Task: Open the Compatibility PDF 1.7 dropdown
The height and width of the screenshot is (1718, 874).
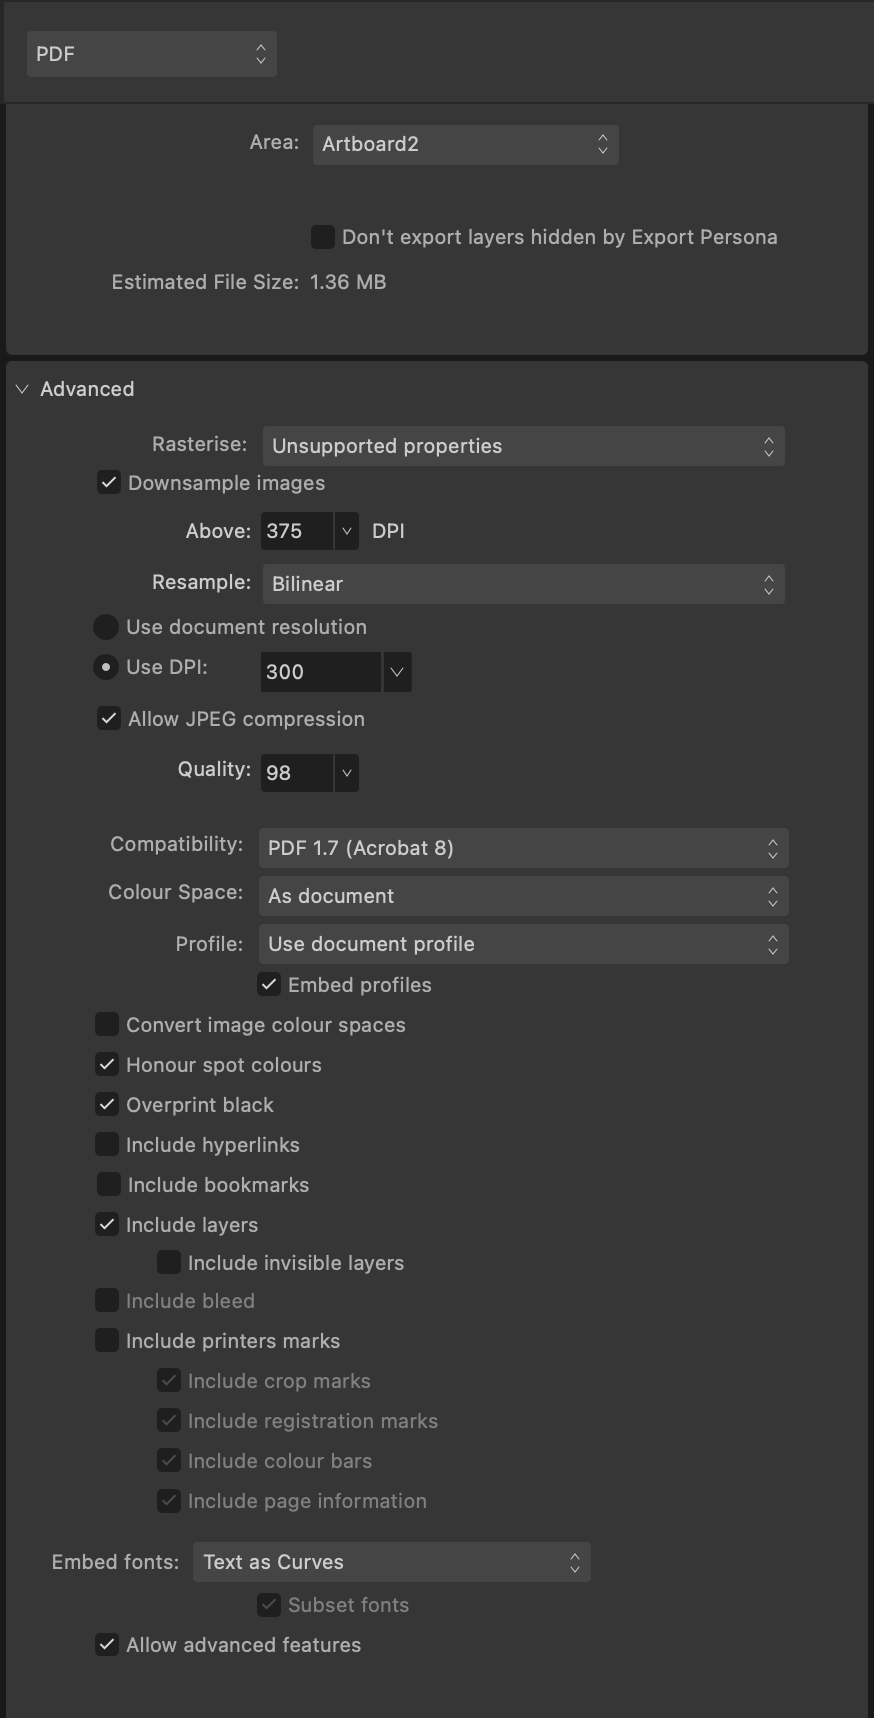Action: click(523, 848)
